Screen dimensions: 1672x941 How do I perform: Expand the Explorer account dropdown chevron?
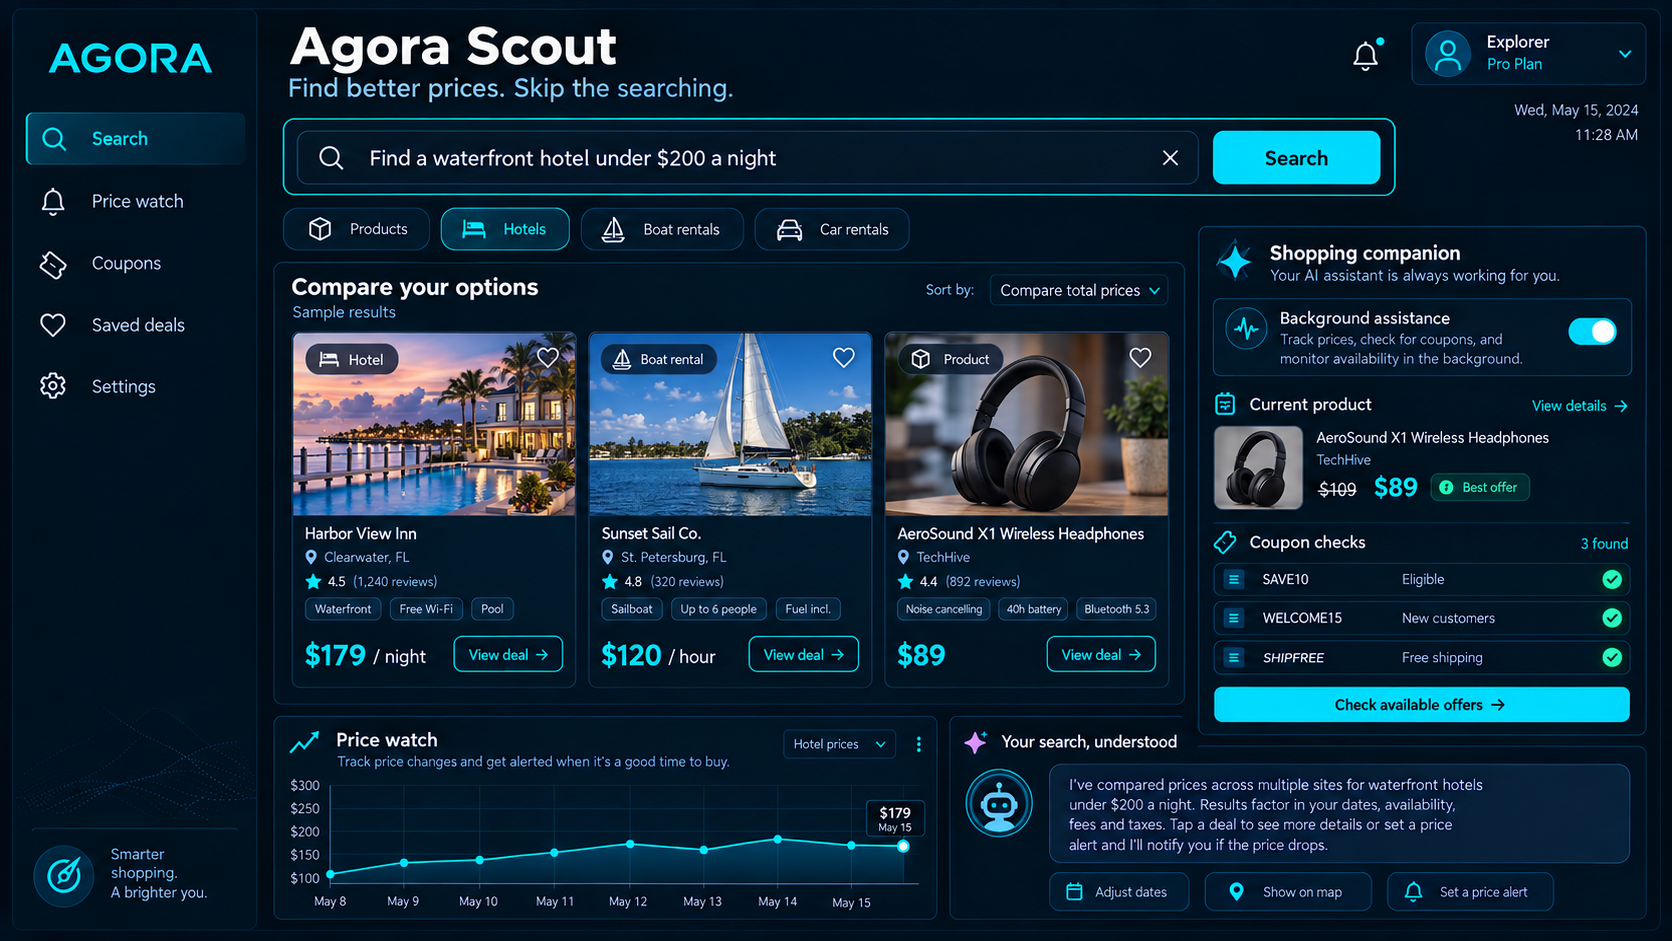pos(1625,54)
